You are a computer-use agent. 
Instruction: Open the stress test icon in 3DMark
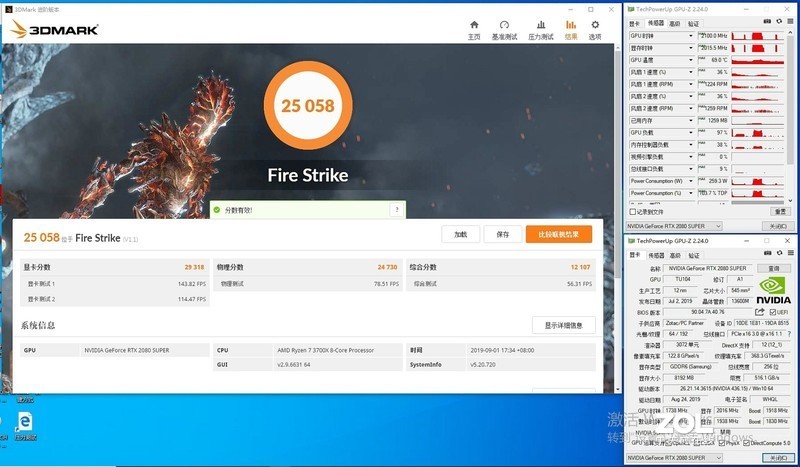(541, 25)
